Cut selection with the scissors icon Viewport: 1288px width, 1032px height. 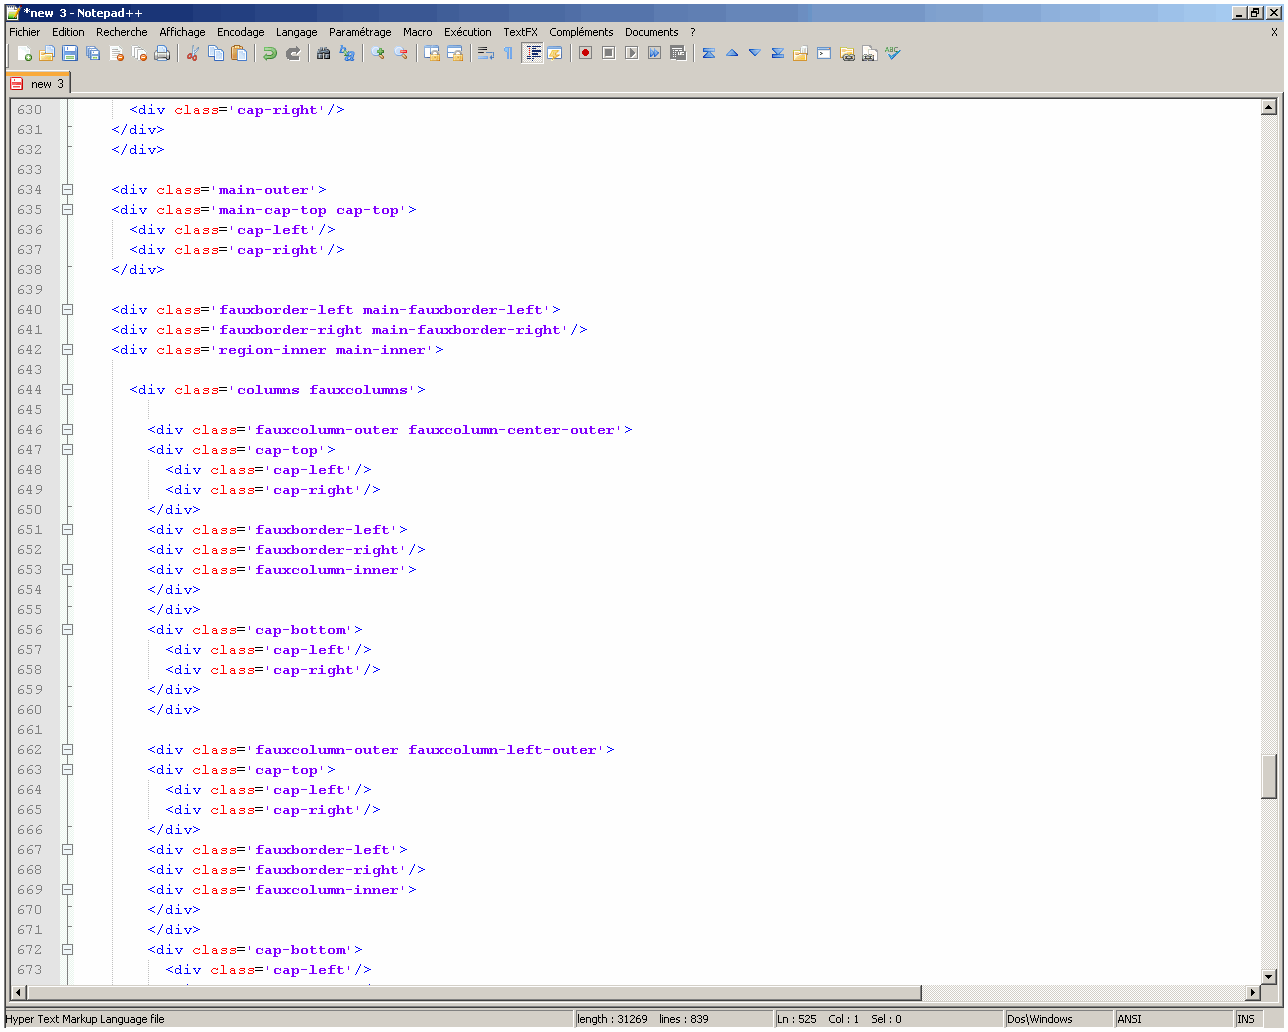(192, 53)
